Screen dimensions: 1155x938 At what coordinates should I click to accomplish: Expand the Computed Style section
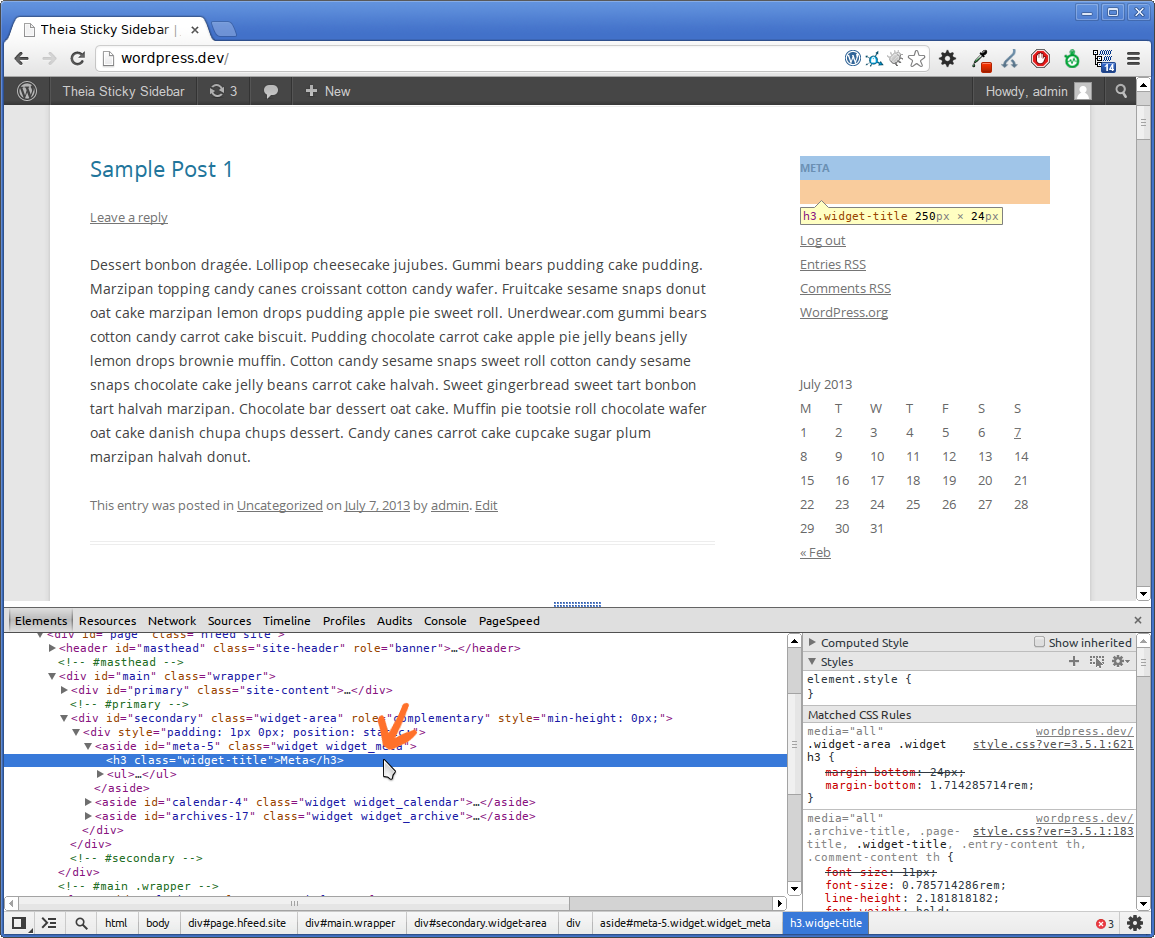coord(813,643)
